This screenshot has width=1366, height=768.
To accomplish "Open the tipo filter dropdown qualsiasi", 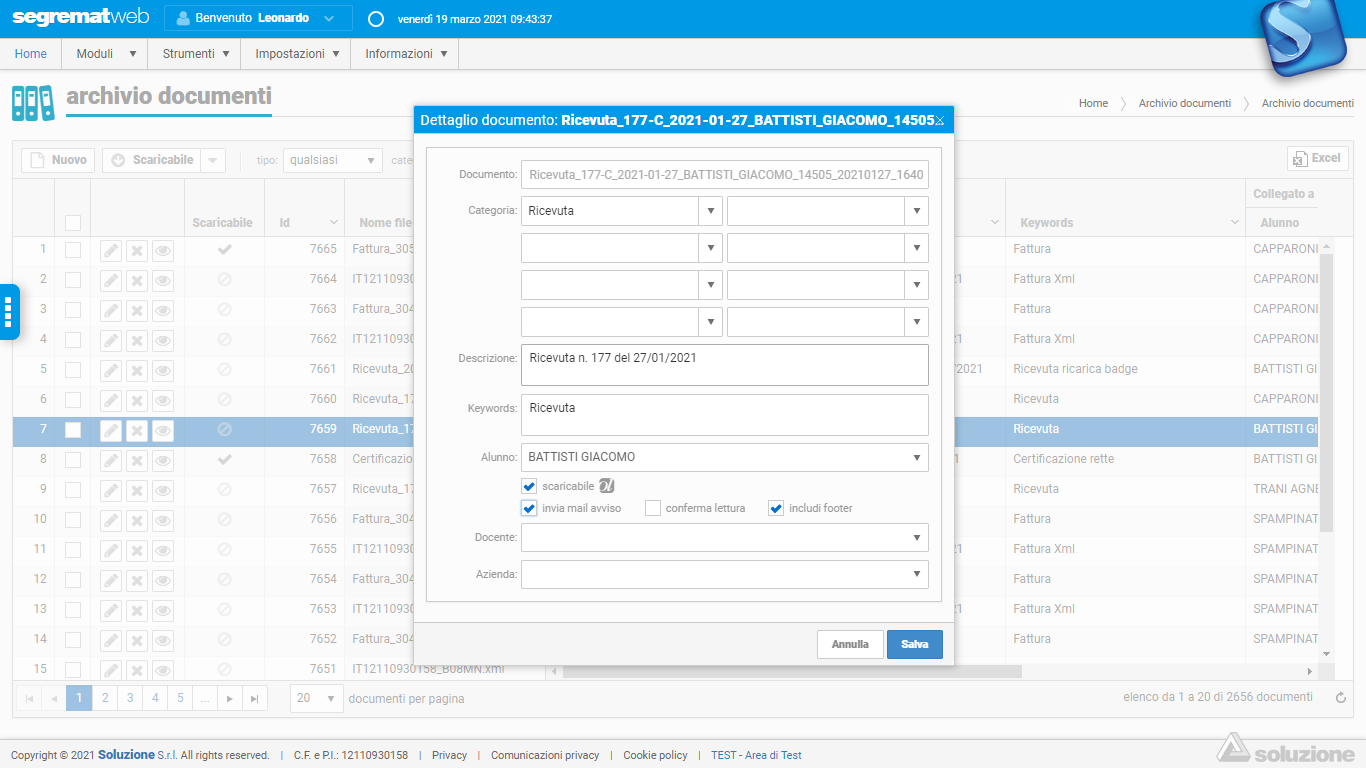I will pyautogui.click(x=333, y=160).
